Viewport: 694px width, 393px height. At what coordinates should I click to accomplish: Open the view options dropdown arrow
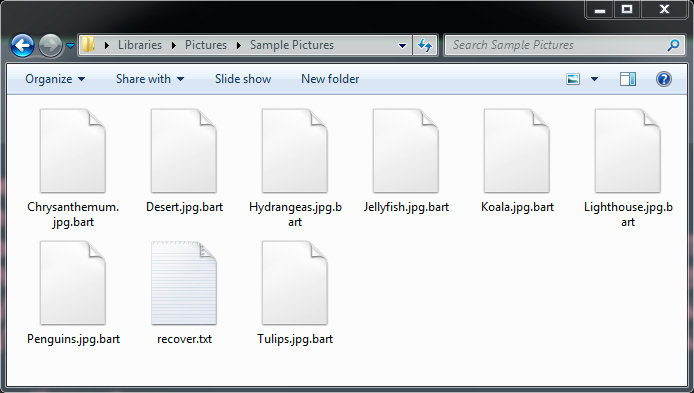click(x=594, y=79)
